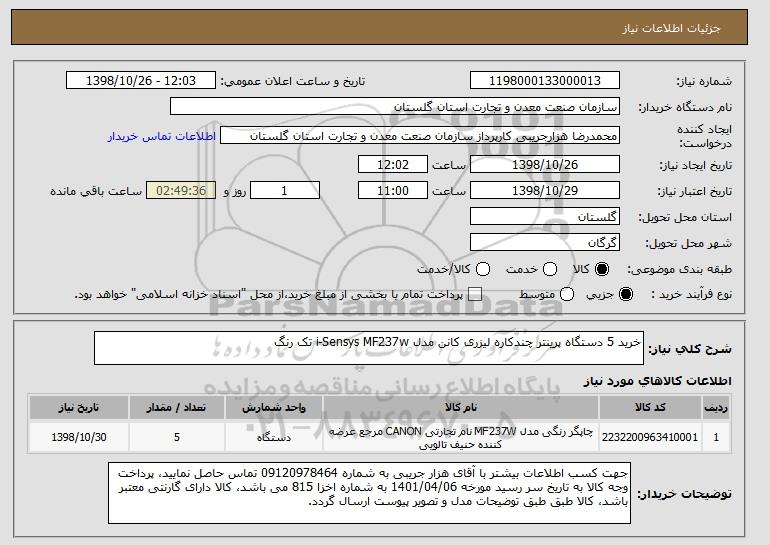Click the توضیحات خریدار description box

click(x=369, y=493)
